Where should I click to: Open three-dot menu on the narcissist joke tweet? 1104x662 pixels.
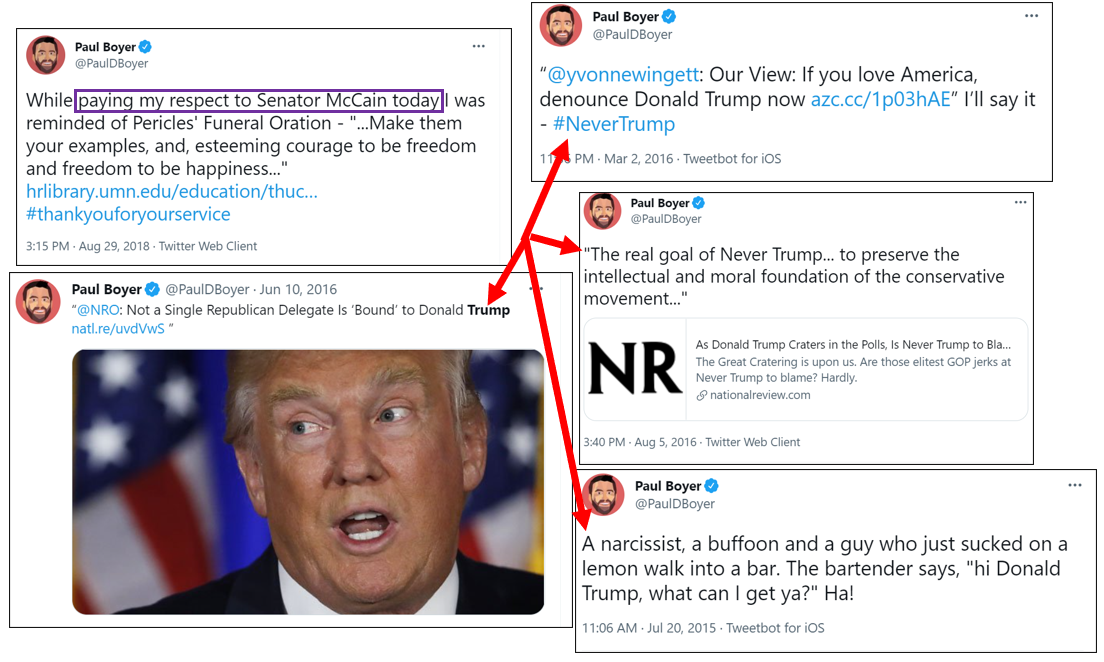point(1074,485)
